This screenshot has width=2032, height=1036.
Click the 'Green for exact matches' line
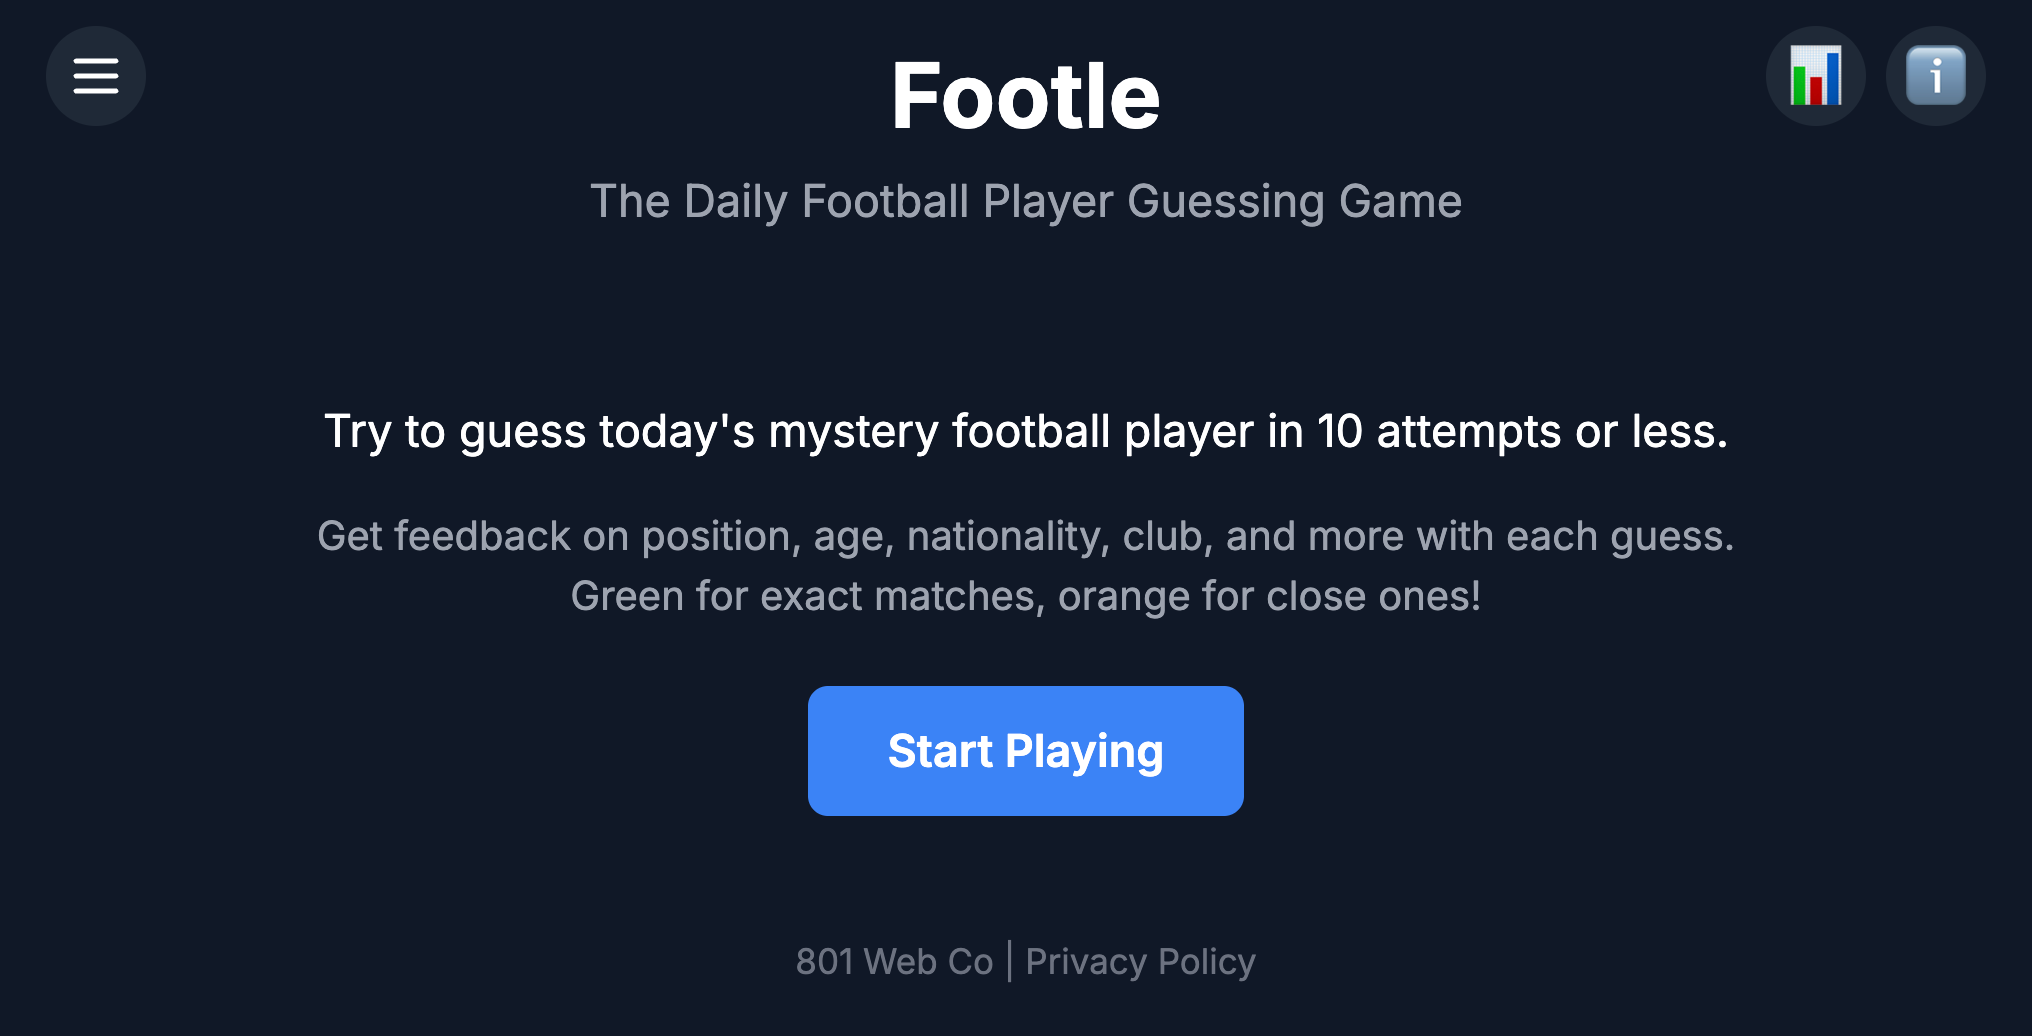[1025, 596]
